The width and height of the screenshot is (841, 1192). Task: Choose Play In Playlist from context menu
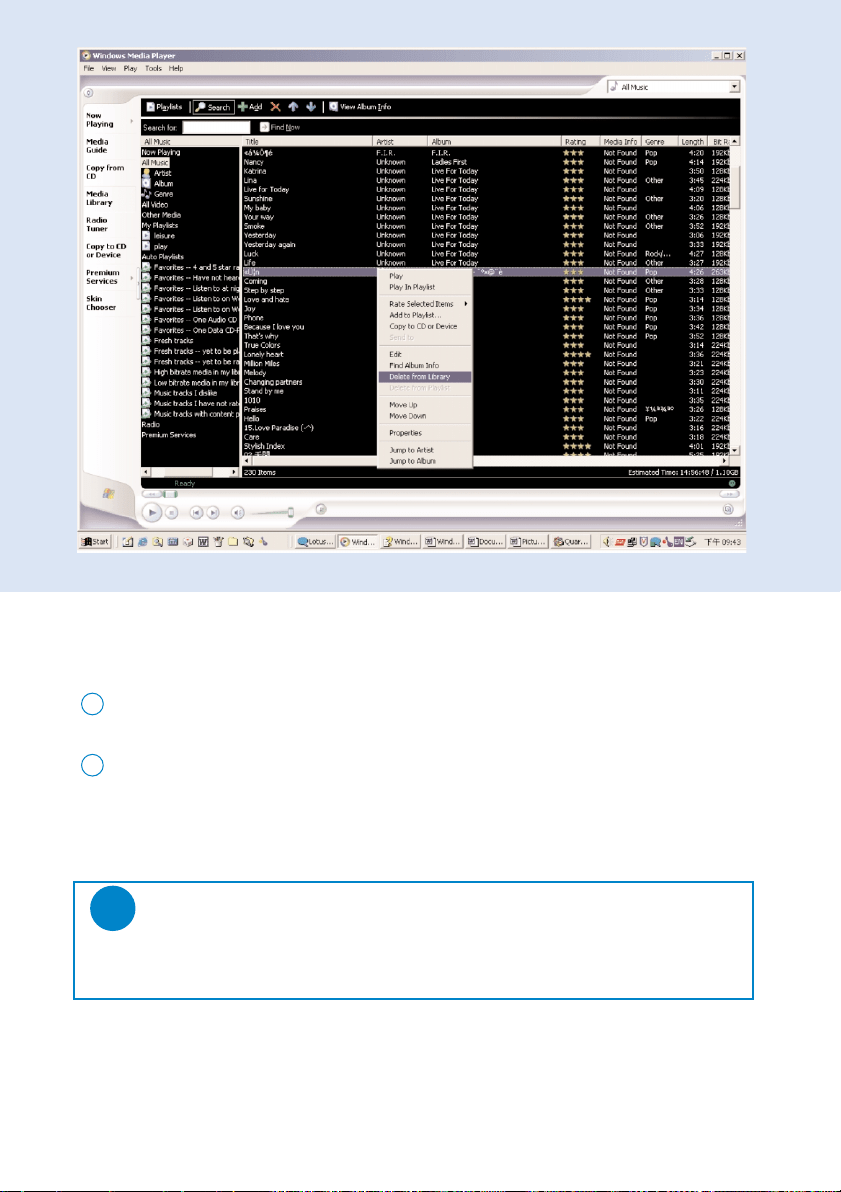[x=425, y=287]
